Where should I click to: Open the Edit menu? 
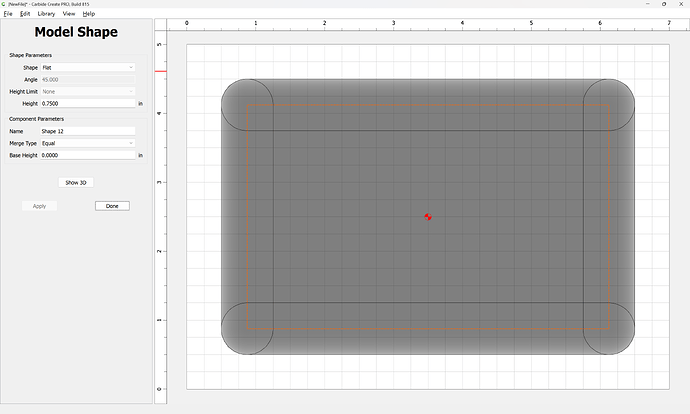point(25,14)
